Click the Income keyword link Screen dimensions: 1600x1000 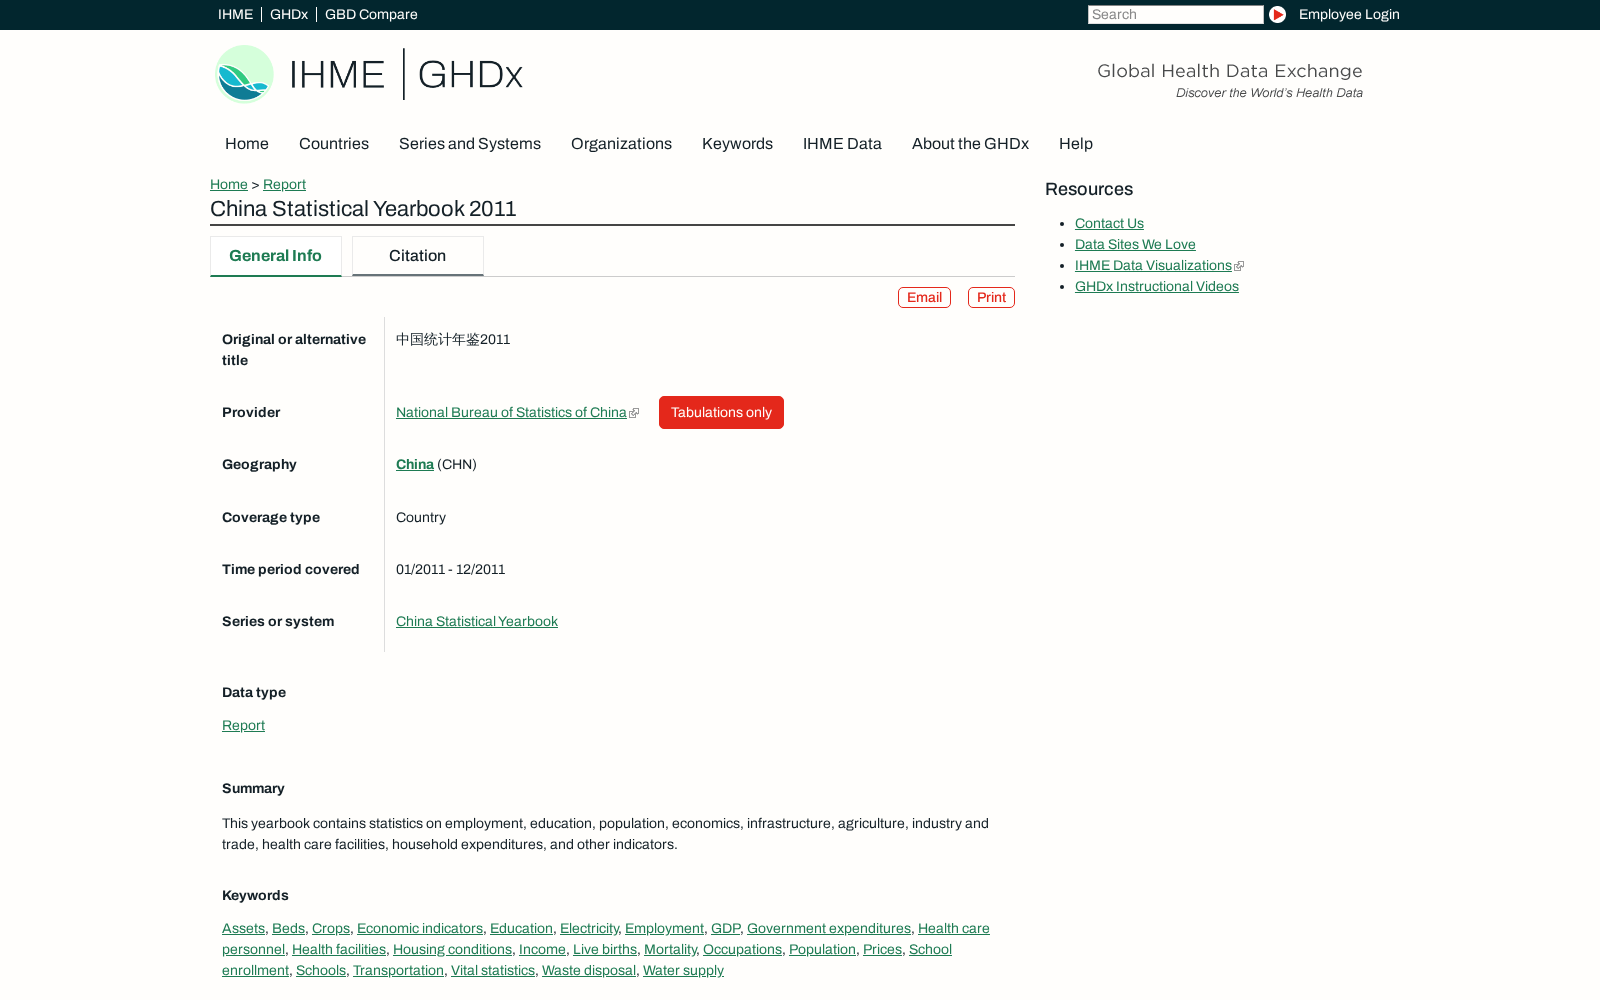point(542,949)
